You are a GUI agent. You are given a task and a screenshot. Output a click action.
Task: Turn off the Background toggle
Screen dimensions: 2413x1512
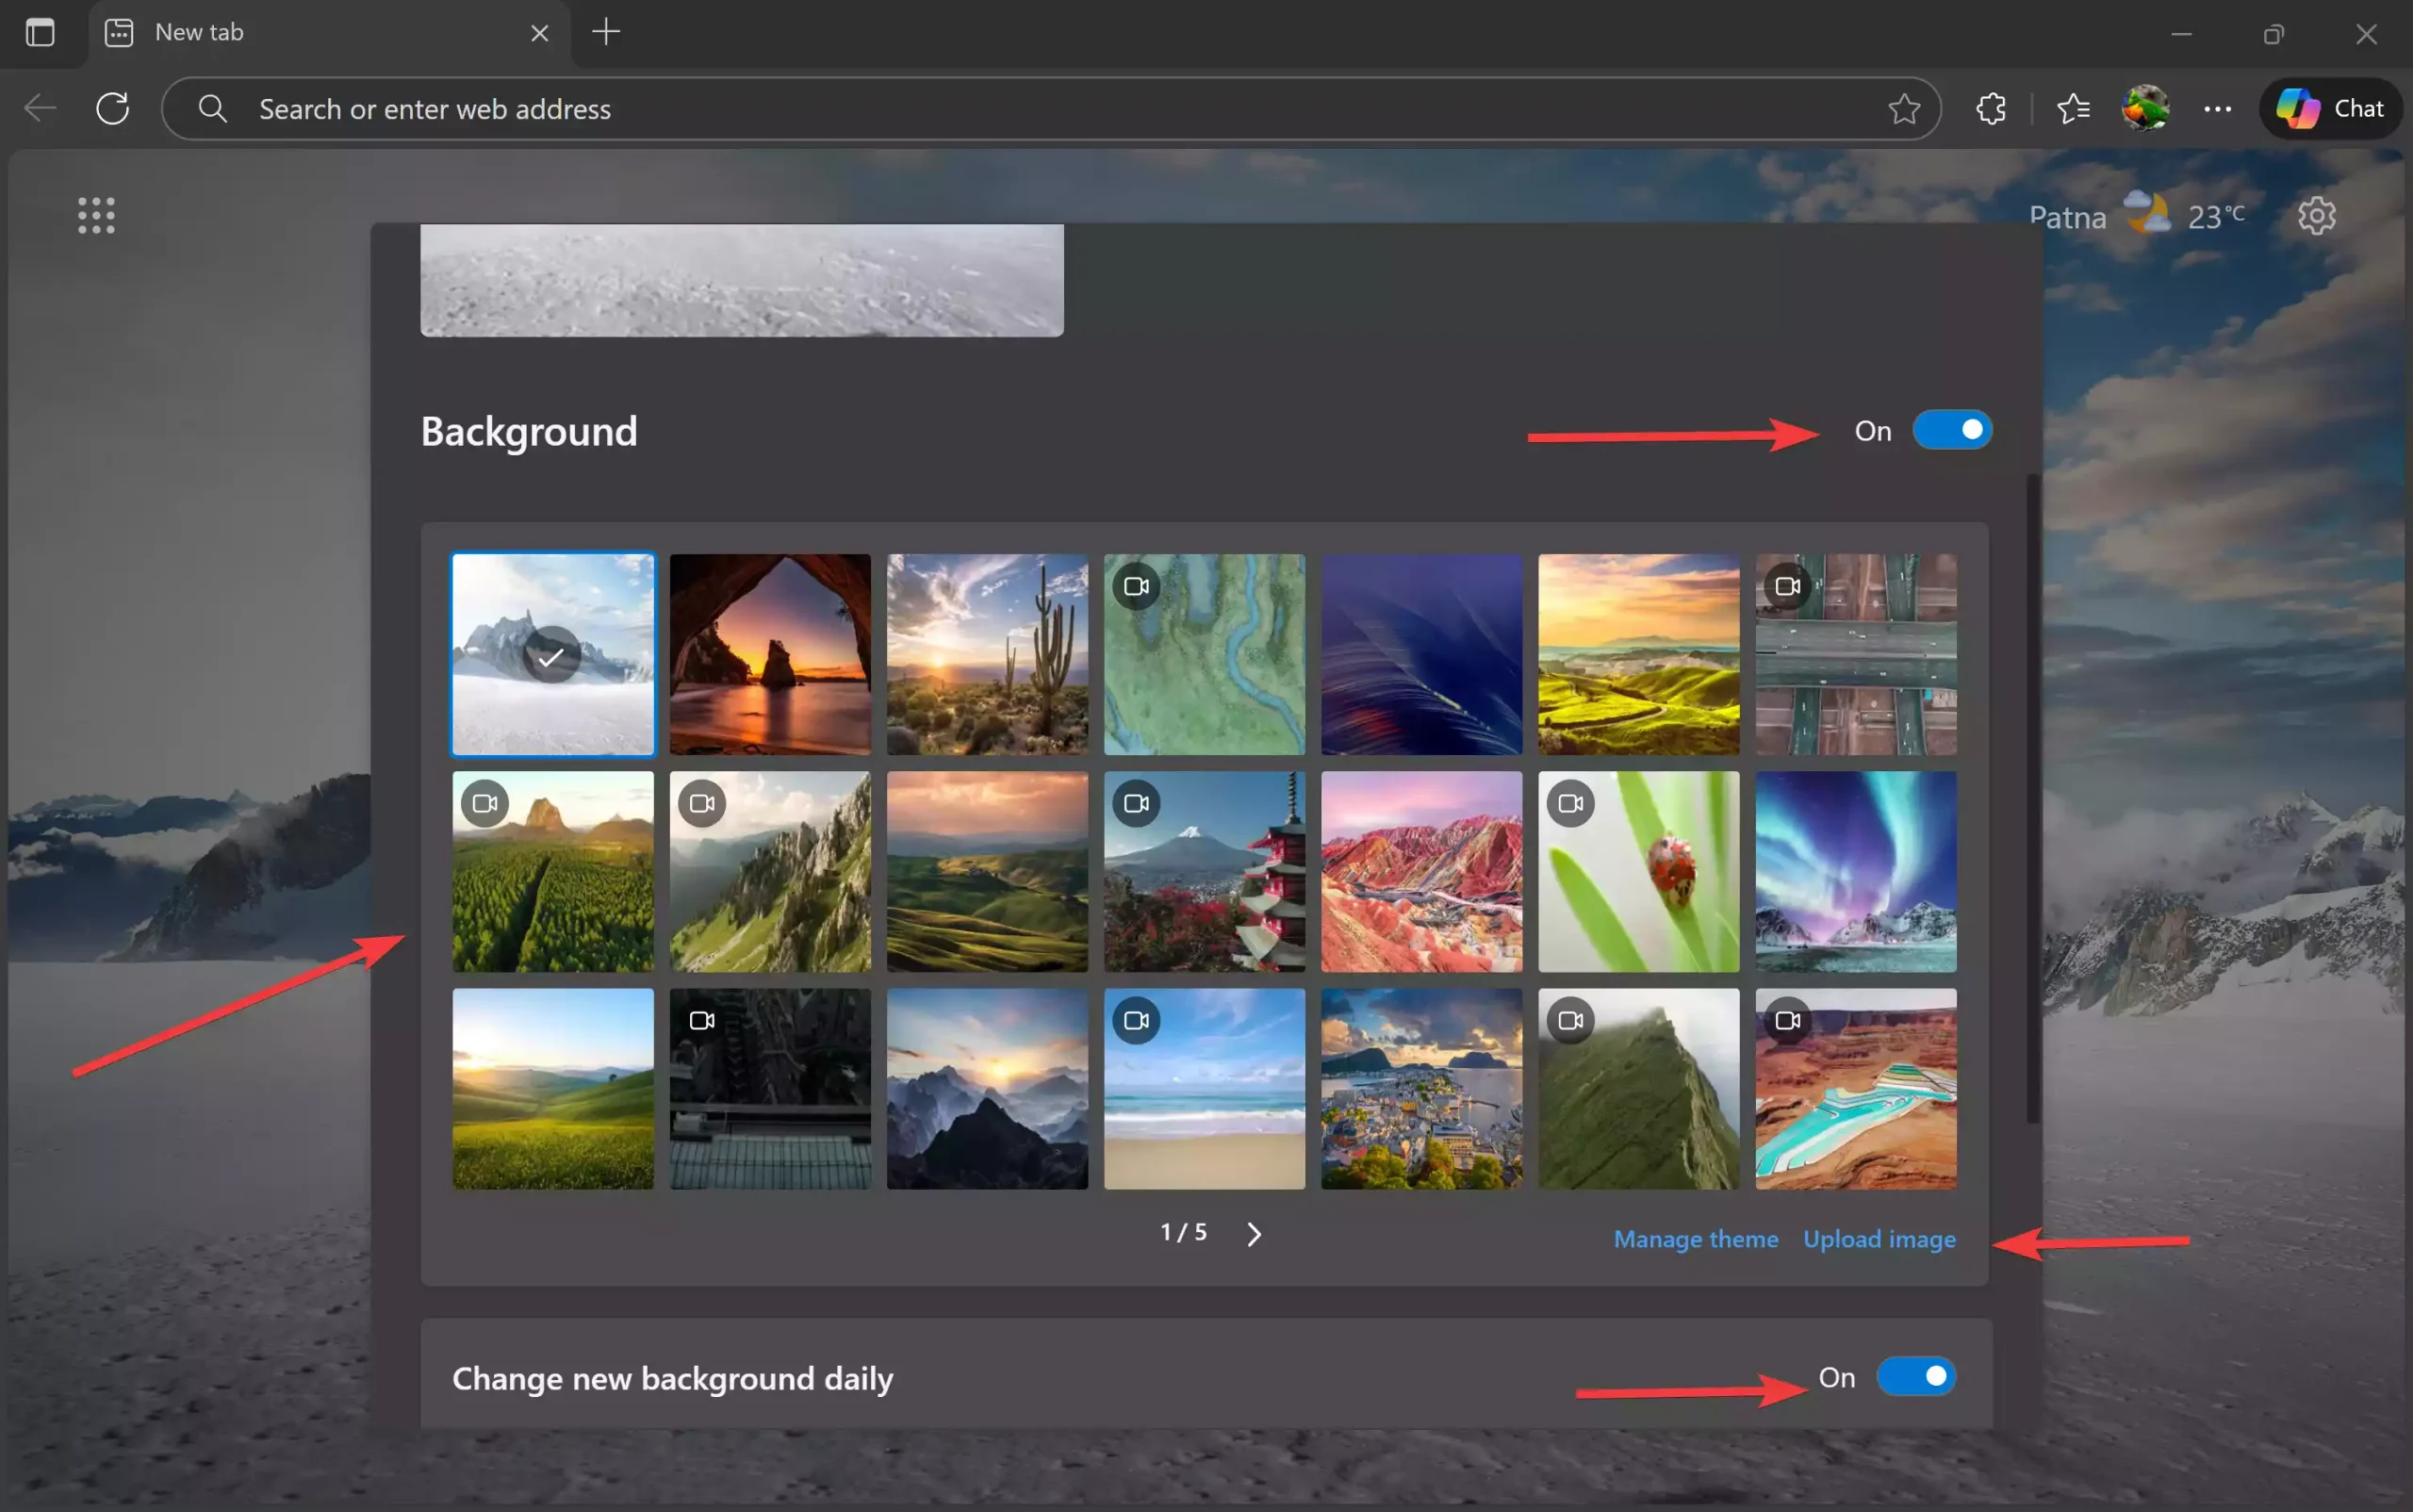(1952, 430)
